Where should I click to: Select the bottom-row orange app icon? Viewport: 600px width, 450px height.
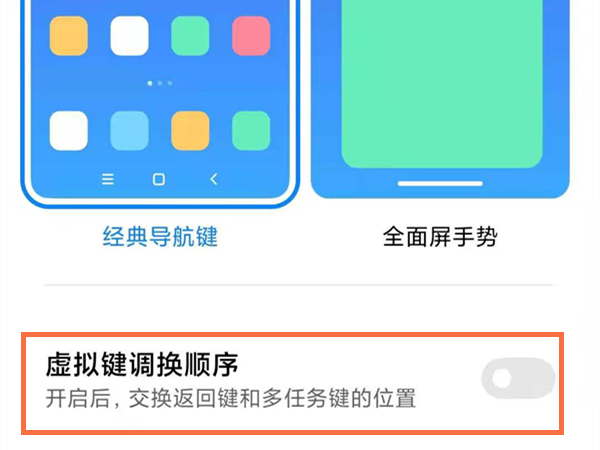[190, 130]
